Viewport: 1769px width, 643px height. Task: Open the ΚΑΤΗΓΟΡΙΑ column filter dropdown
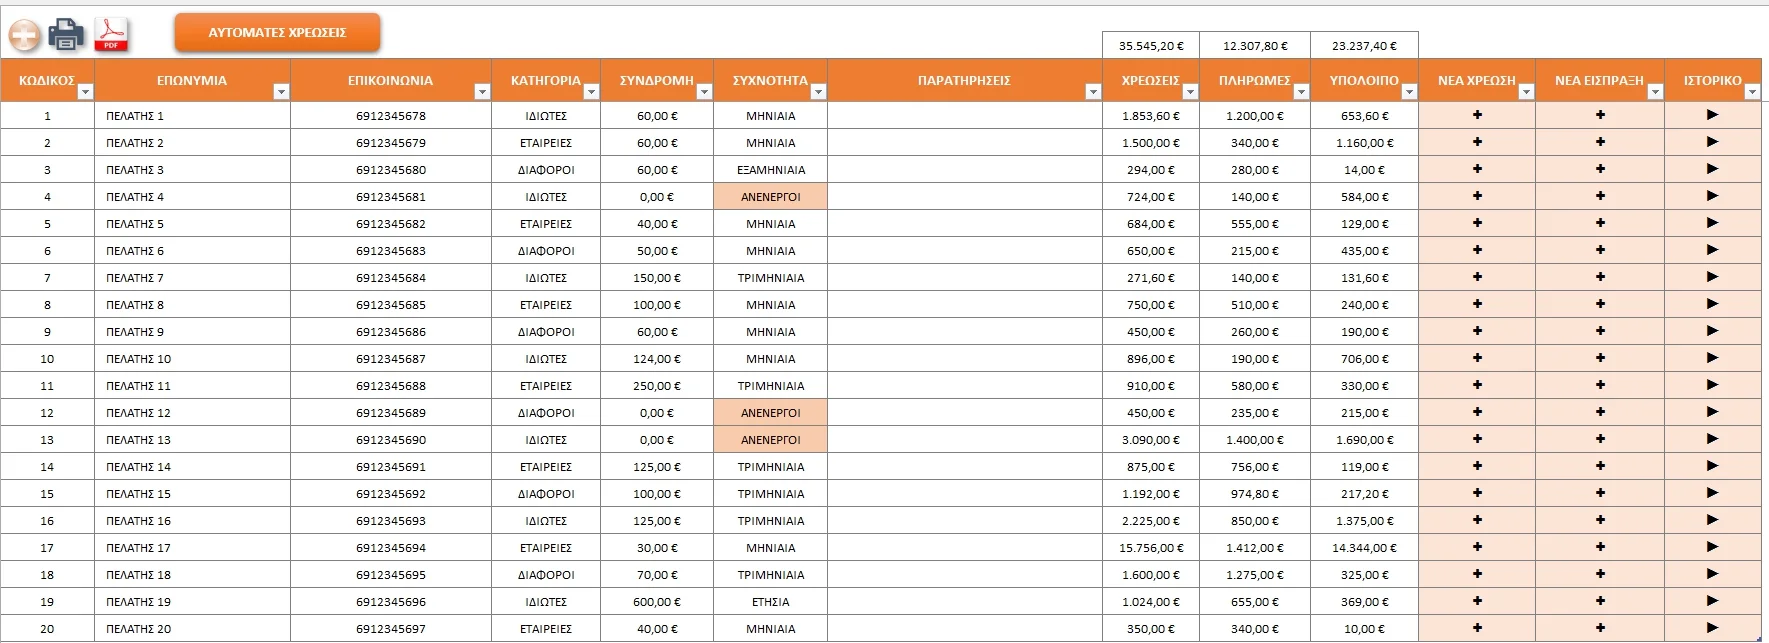591,92
